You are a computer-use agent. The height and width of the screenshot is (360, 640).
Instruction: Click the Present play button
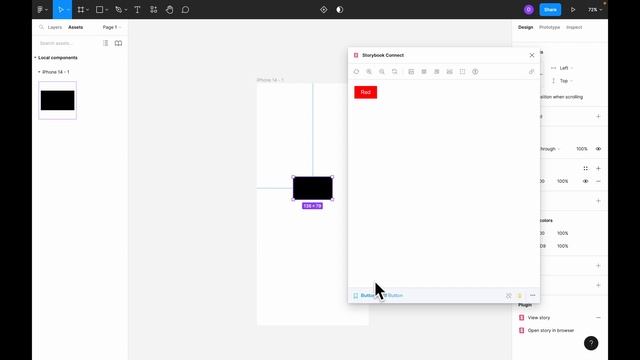(573, 9)
